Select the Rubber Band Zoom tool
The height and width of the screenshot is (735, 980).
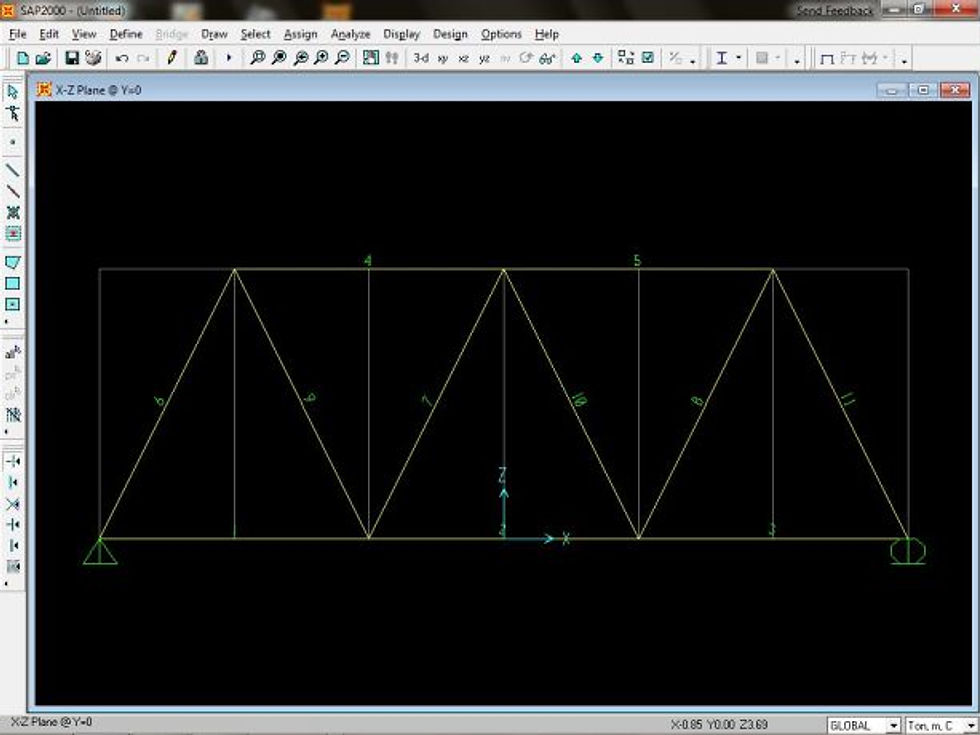coord(257,58)
